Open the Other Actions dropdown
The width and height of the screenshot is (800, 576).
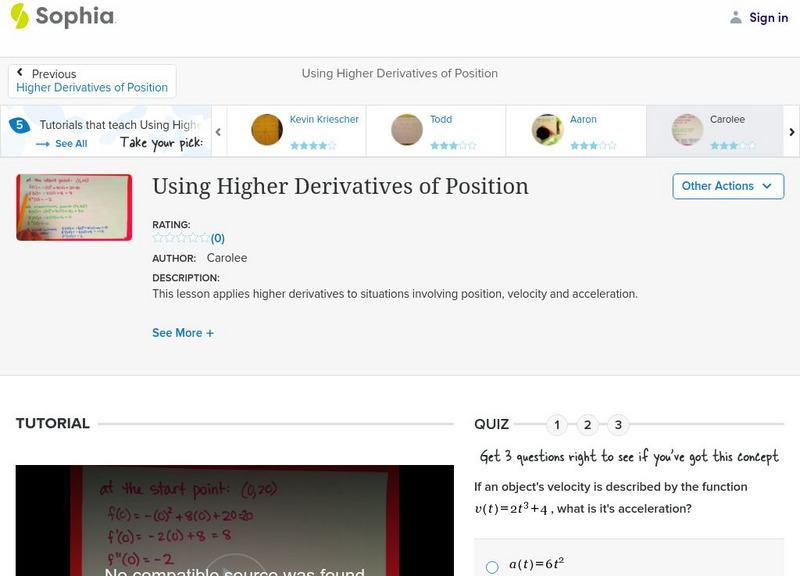pos(728,186)
